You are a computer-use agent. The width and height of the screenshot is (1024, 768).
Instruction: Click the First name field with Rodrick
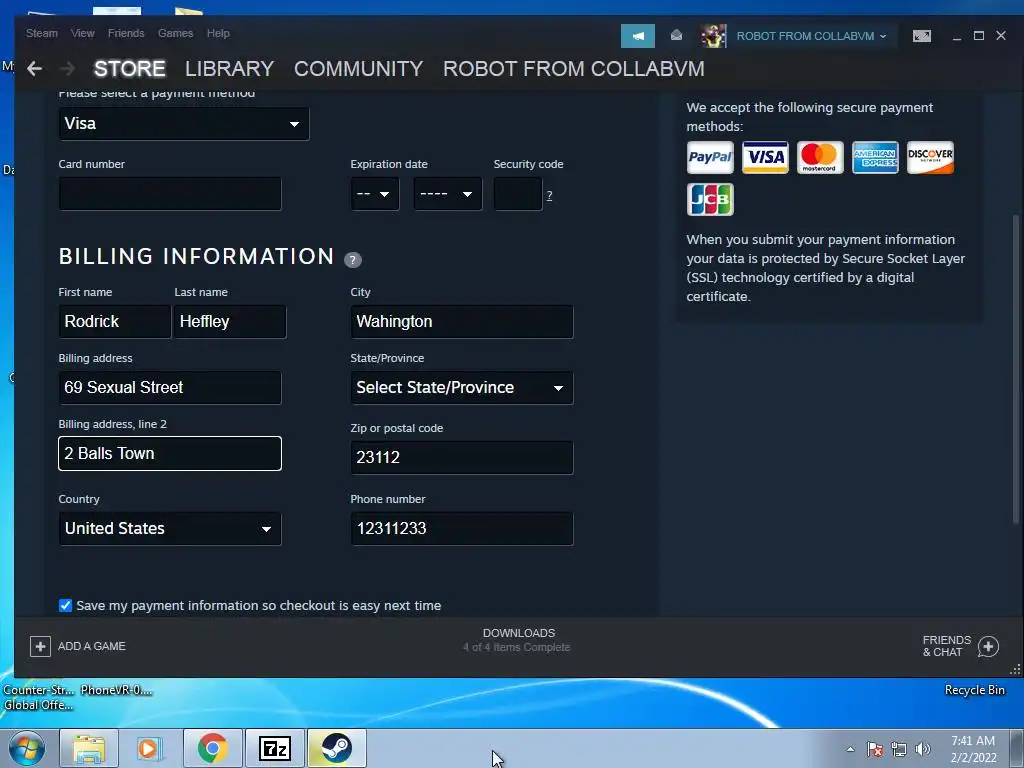pos(114,322)
